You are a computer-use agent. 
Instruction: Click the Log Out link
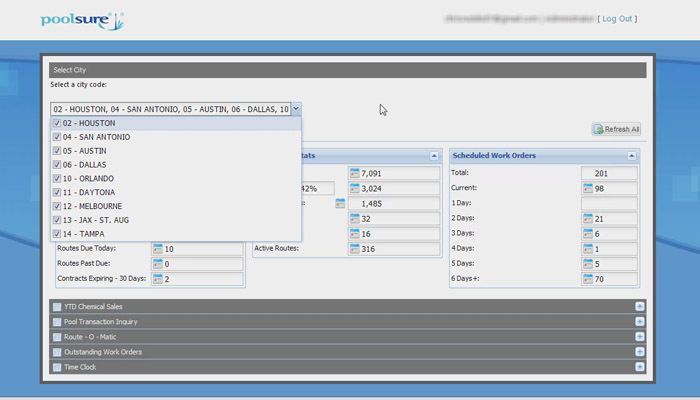(x=617, y=19)
